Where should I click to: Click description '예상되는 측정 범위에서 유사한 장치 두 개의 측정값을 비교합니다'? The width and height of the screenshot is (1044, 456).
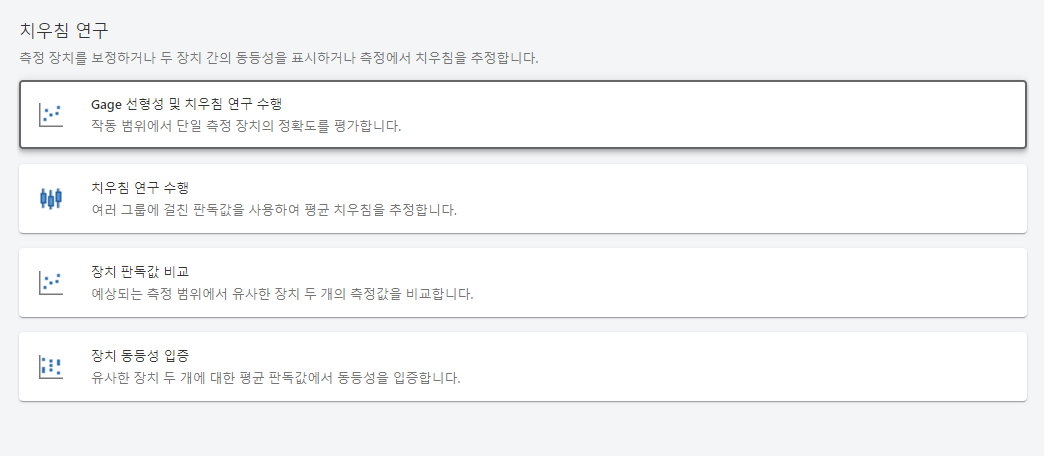pyautogui.click(x=281, y=294)
